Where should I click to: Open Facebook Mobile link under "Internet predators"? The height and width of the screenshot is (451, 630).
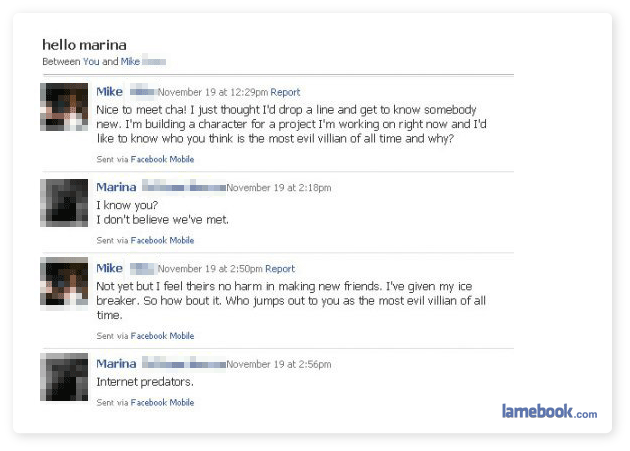[162, 403]
